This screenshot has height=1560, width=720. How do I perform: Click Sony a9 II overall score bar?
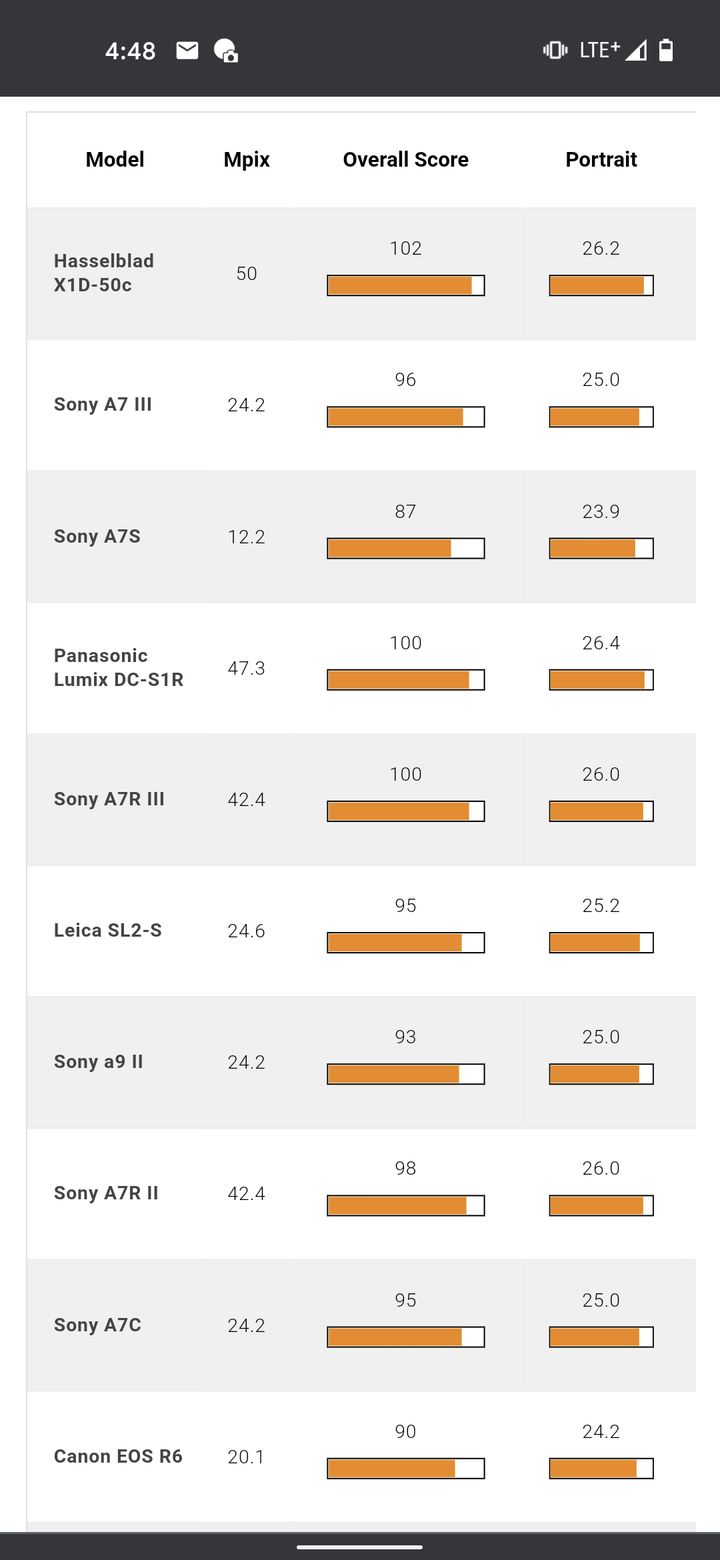406,1074
